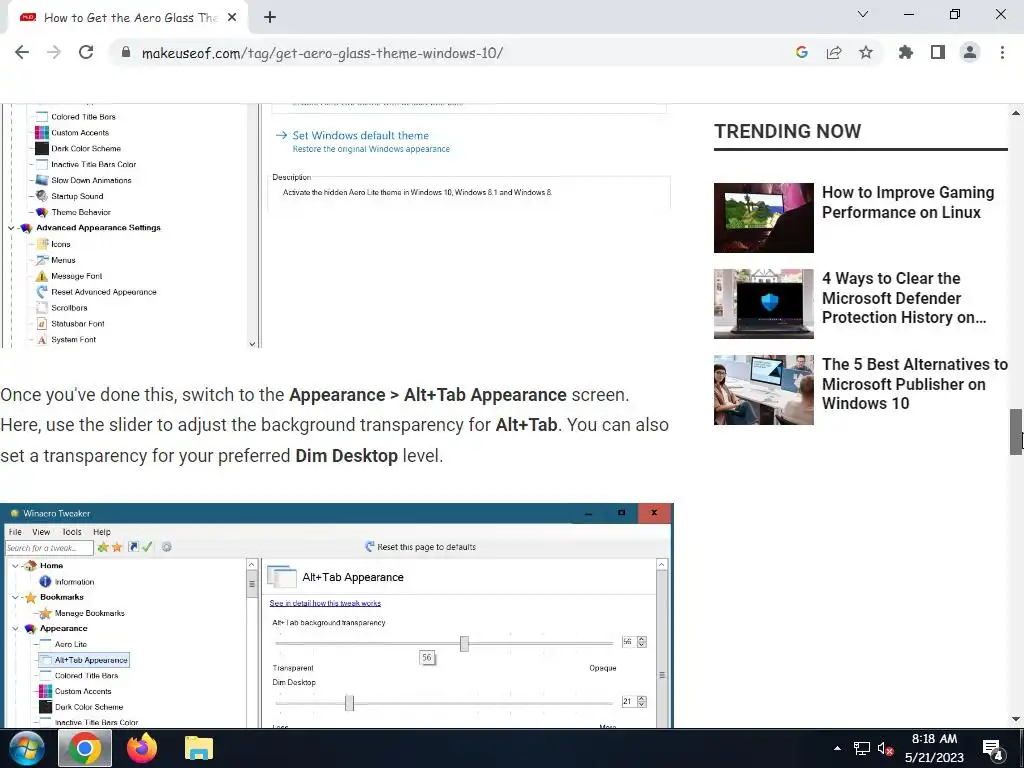Open the Action Center notifications

pos(993,750)
